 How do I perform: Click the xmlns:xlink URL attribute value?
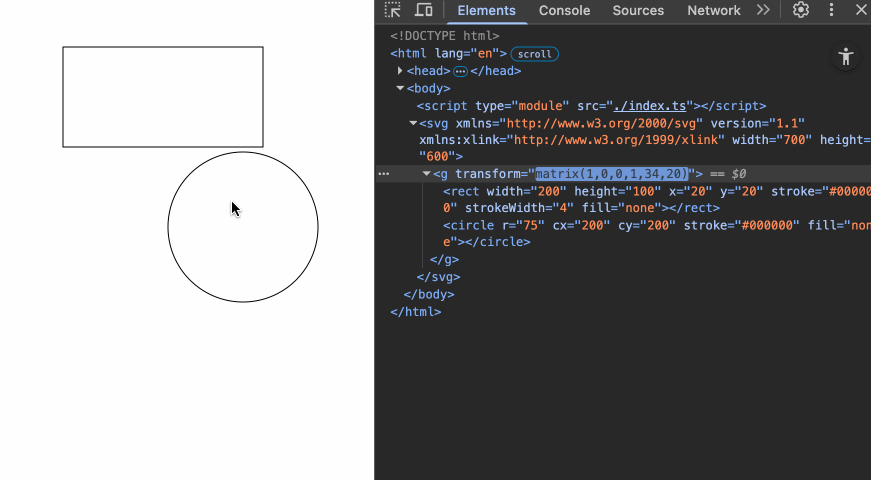tap(615, 140)
